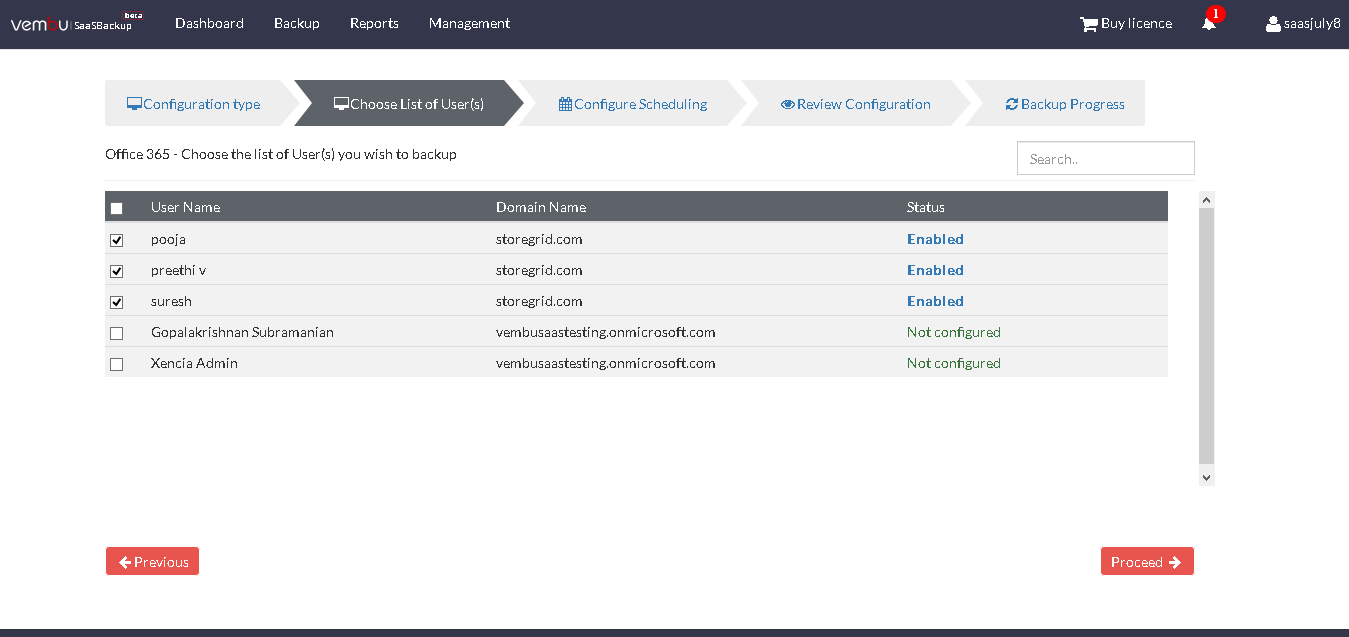This screenshot has width=1349, height=637.
Task: Select Choose List of User(s) step
Action: (x=409, y=104)
